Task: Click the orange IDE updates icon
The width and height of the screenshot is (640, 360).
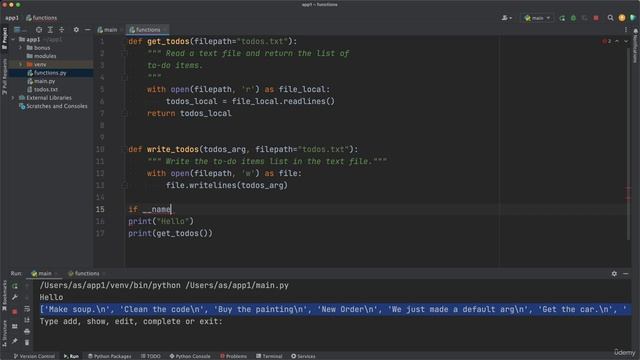Action: coord(622,18)
